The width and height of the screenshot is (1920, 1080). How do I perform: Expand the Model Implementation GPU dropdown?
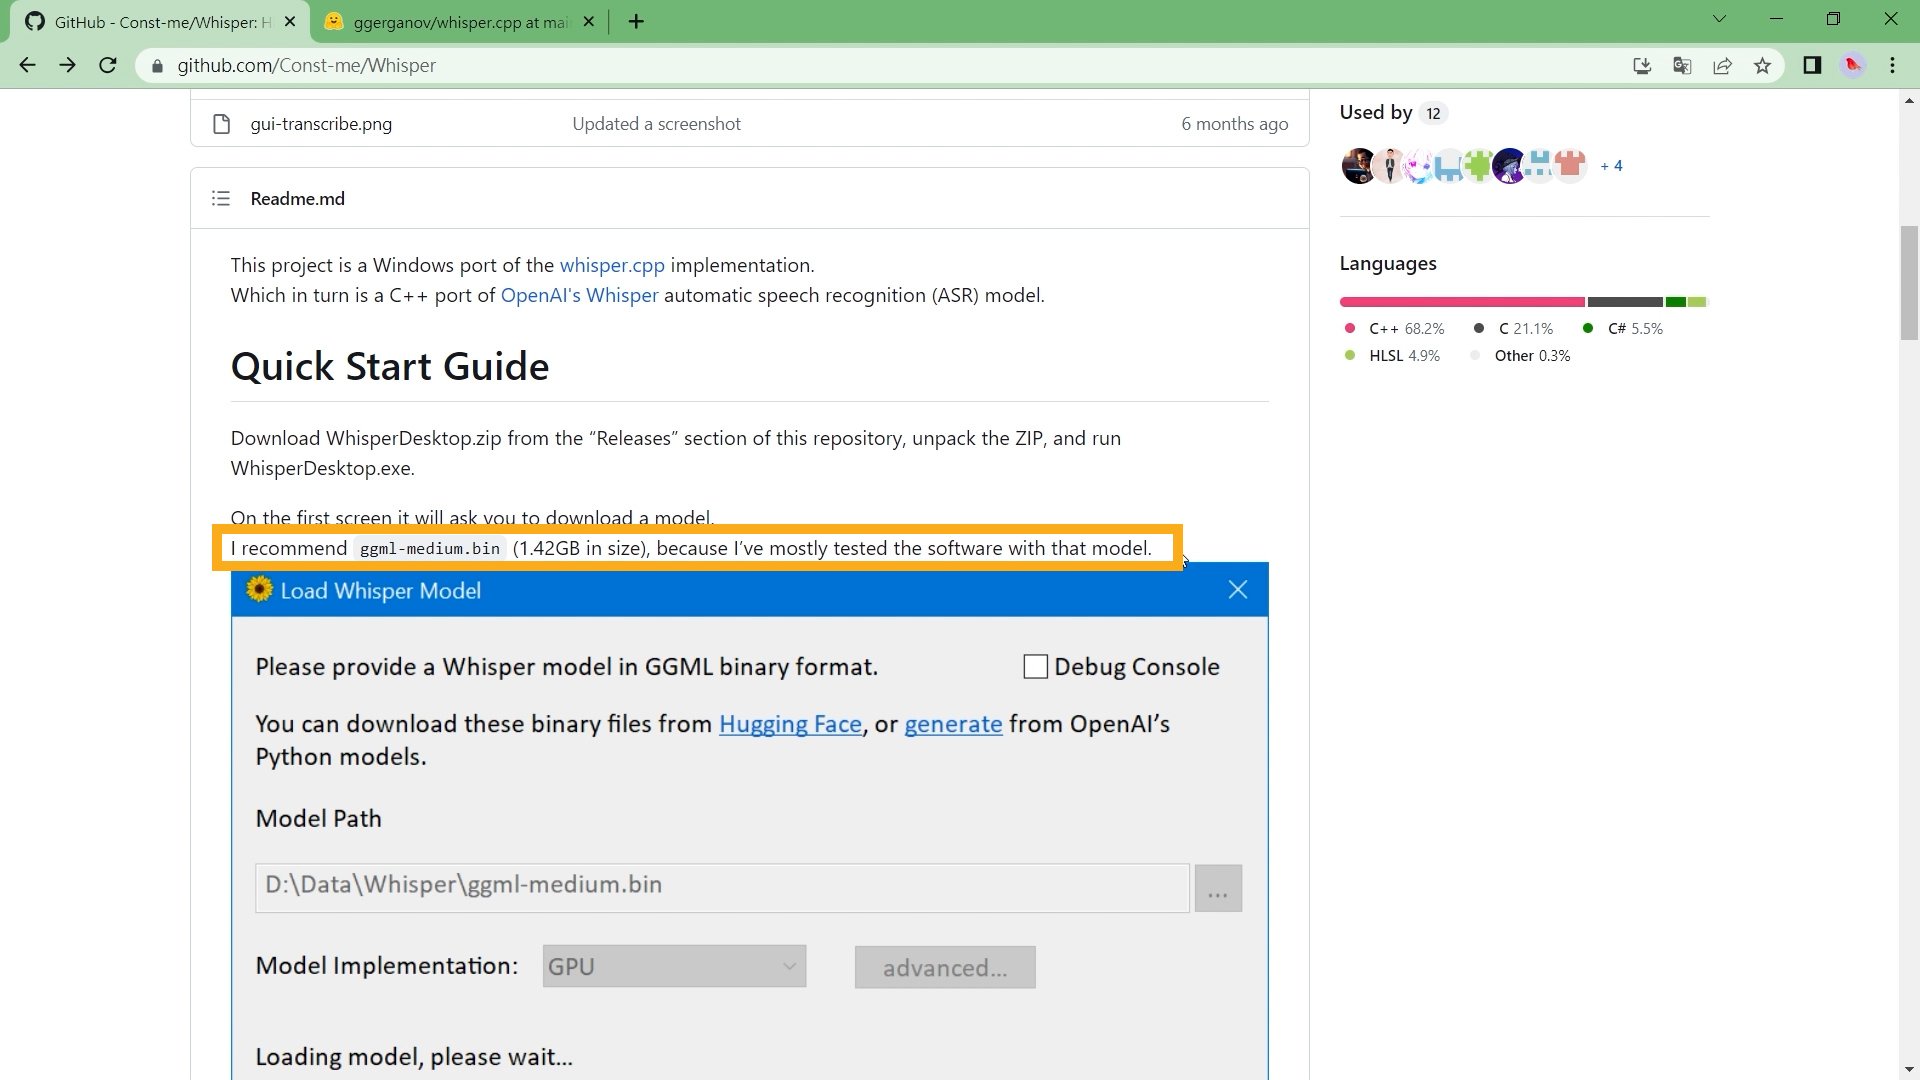674,966
